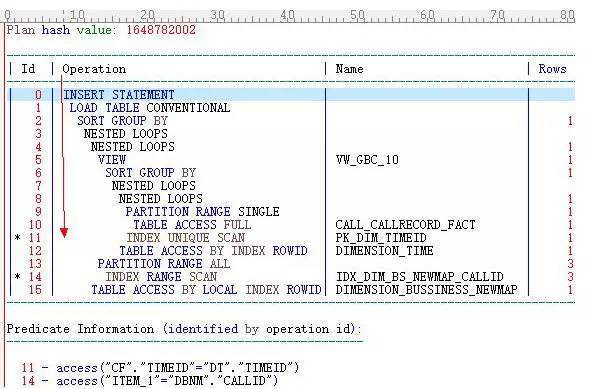Image resolution: width=589 pixels, height=389 pixels.
Task: Click NESTED LOOPS operation on row 8
Action: click(x=161, y=199)
